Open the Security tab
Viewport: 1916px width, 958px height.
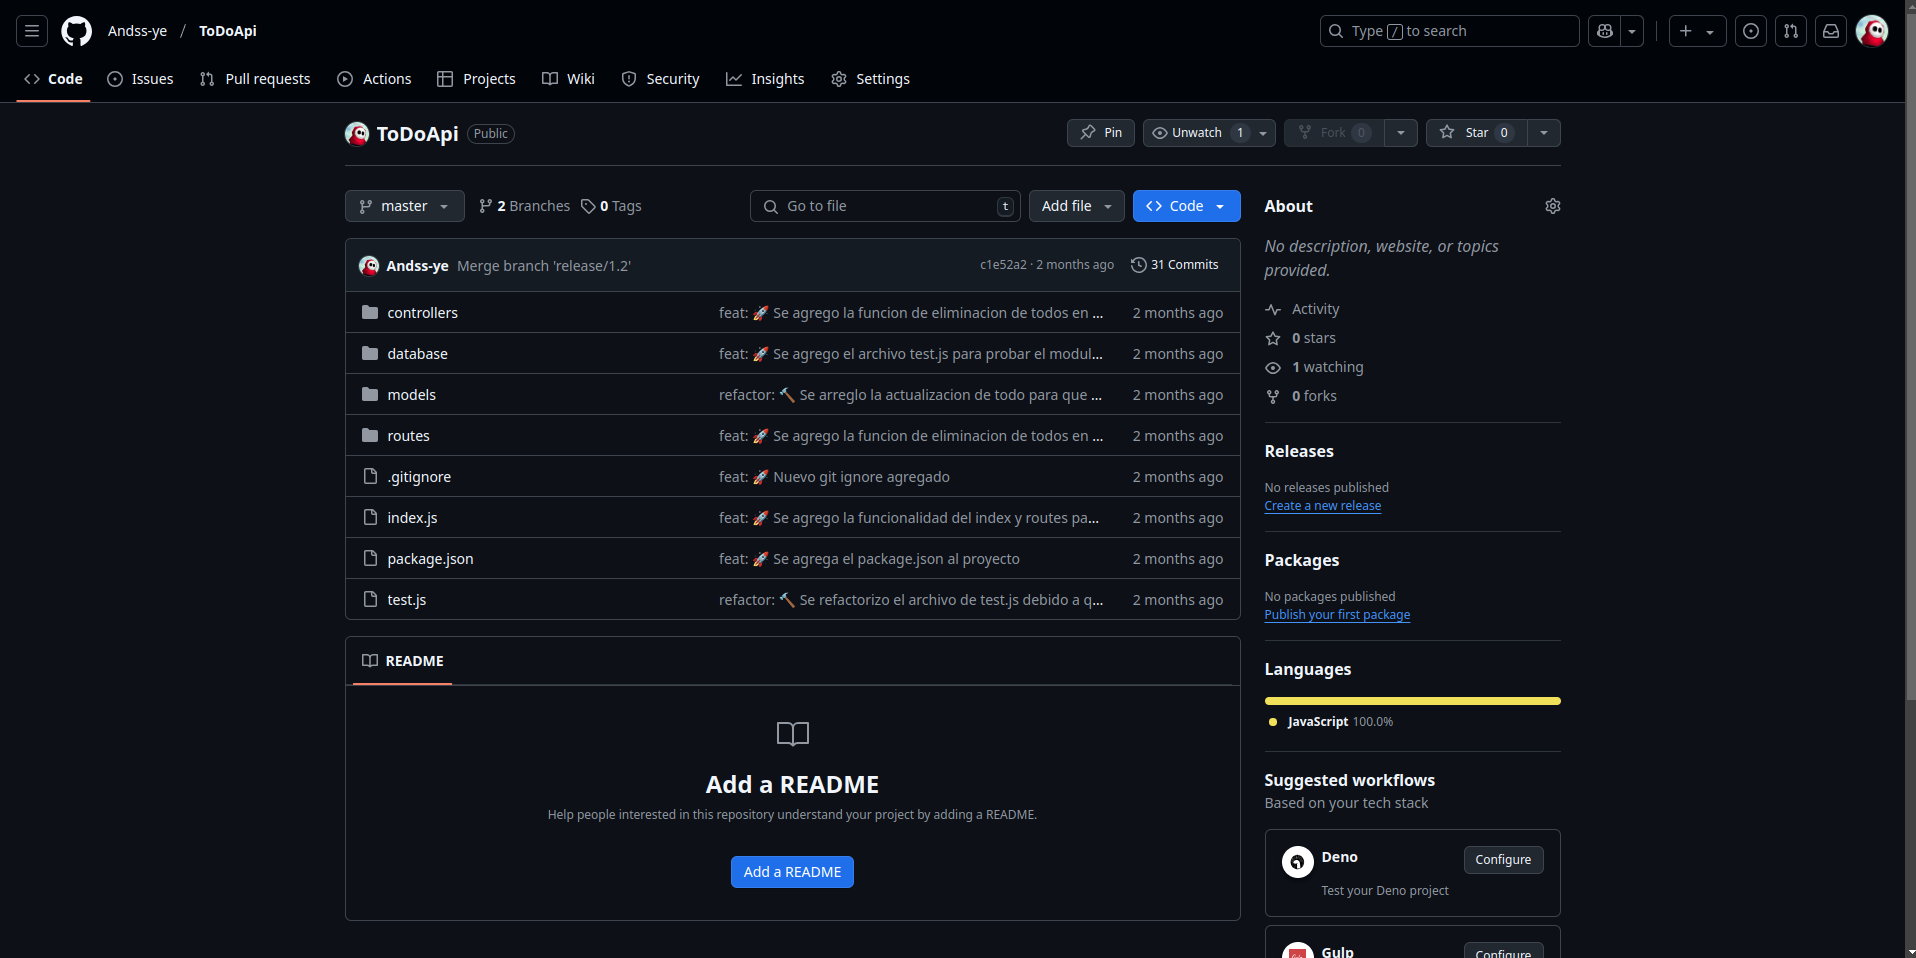pos(660,79)
